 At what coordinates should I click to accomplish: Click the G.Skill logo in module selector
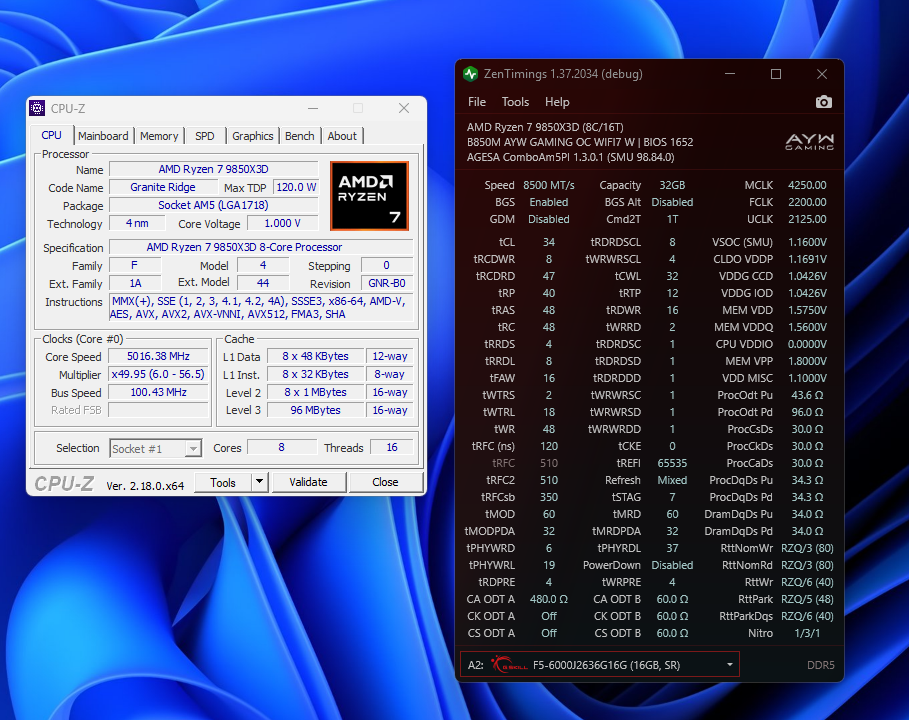point(508,665)
